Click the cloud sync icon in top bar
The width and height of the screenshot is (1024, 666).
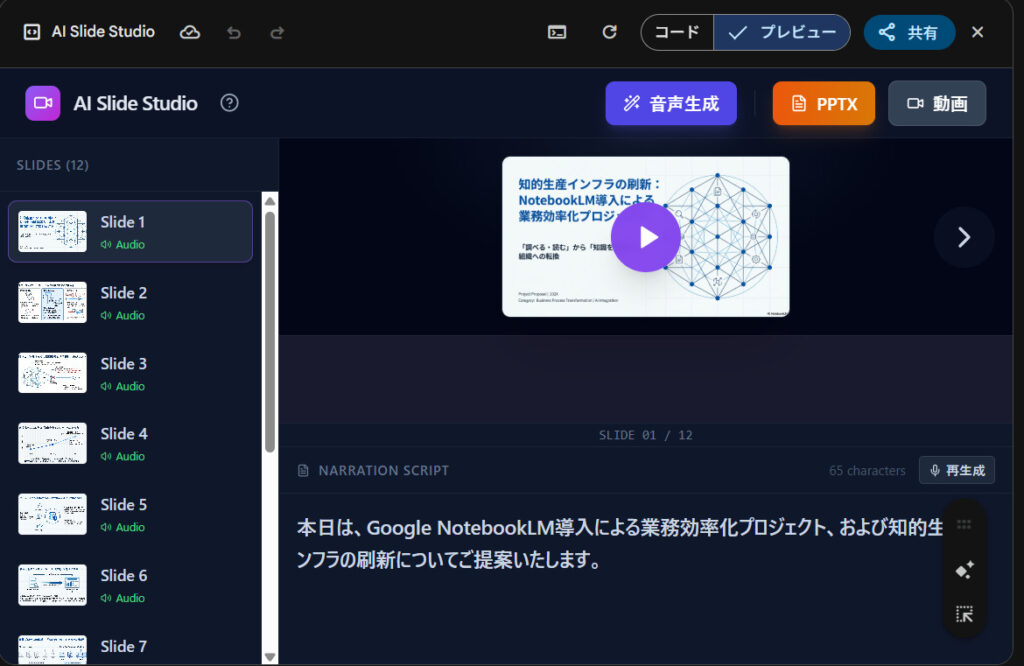pyautogui.click(x=189, y=31)
